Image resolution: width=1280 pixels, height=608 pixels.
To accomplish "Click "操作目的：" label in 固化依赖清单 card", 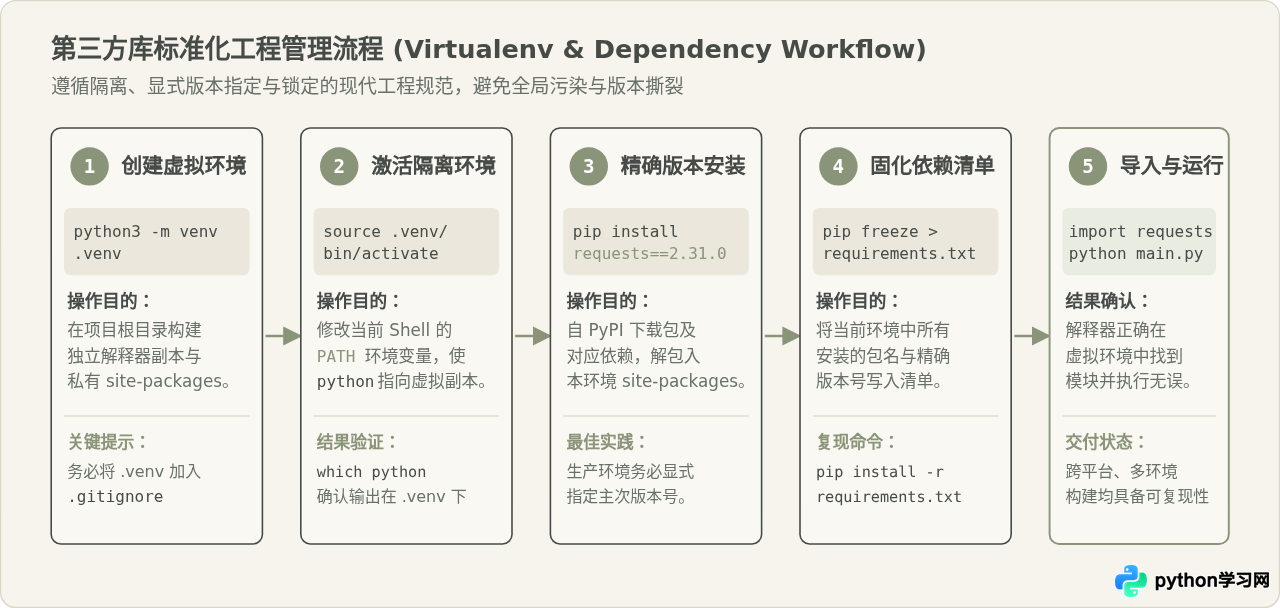I will coord(859,301).
